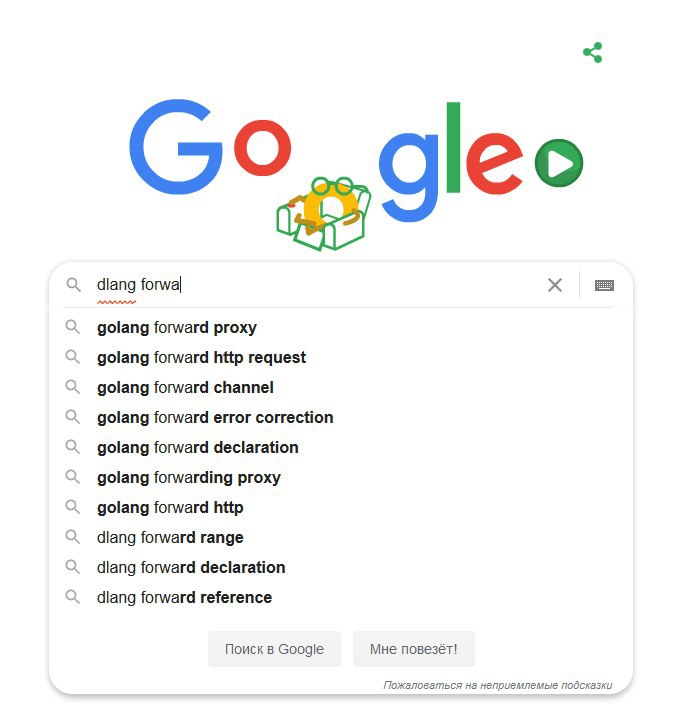The image size is (696, 707).
Task: Click the search icon beside "dlang forward range"
Action: (x=73, y=537)
